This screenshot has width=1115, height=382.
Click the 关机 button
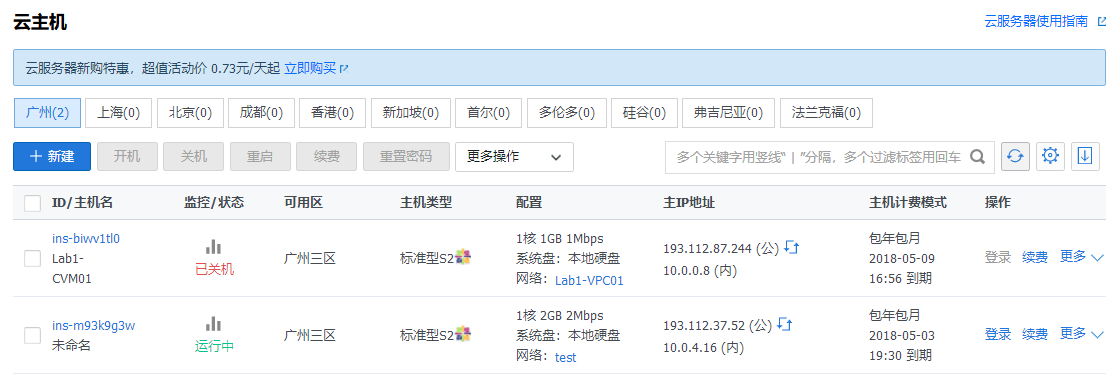pyautogui.click(x=193, y=156)
